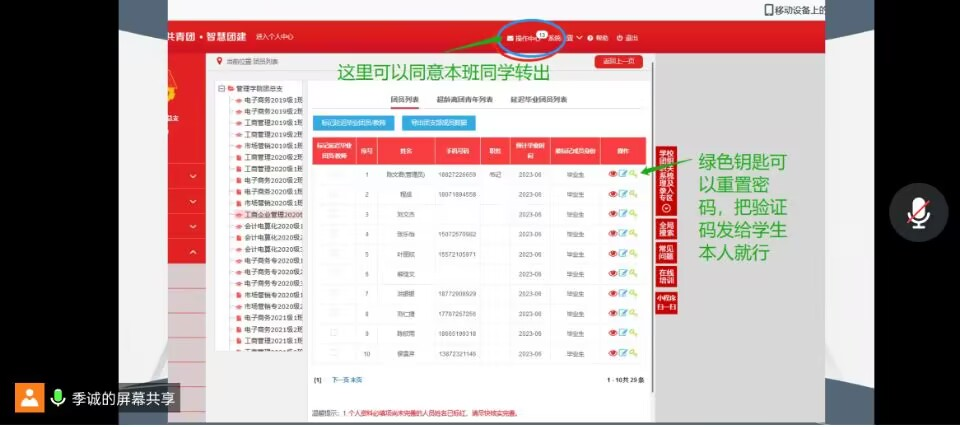The width and height of the screenshot is (960, 427).
Task: Click the 帮助 help icon in header
Action: point(590,38)
